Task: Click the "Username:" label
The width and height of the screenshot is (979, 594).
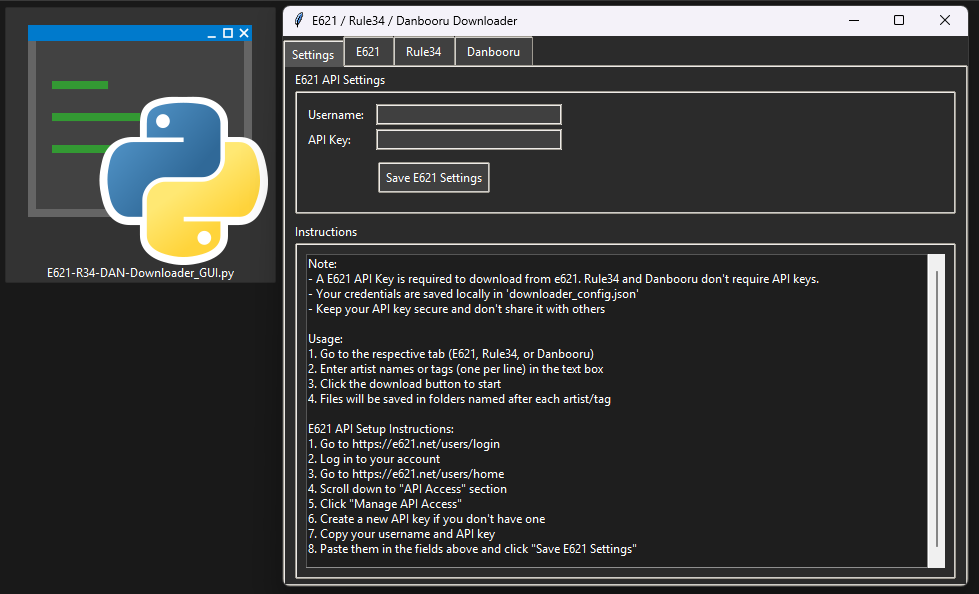Action: coord(336,115)
